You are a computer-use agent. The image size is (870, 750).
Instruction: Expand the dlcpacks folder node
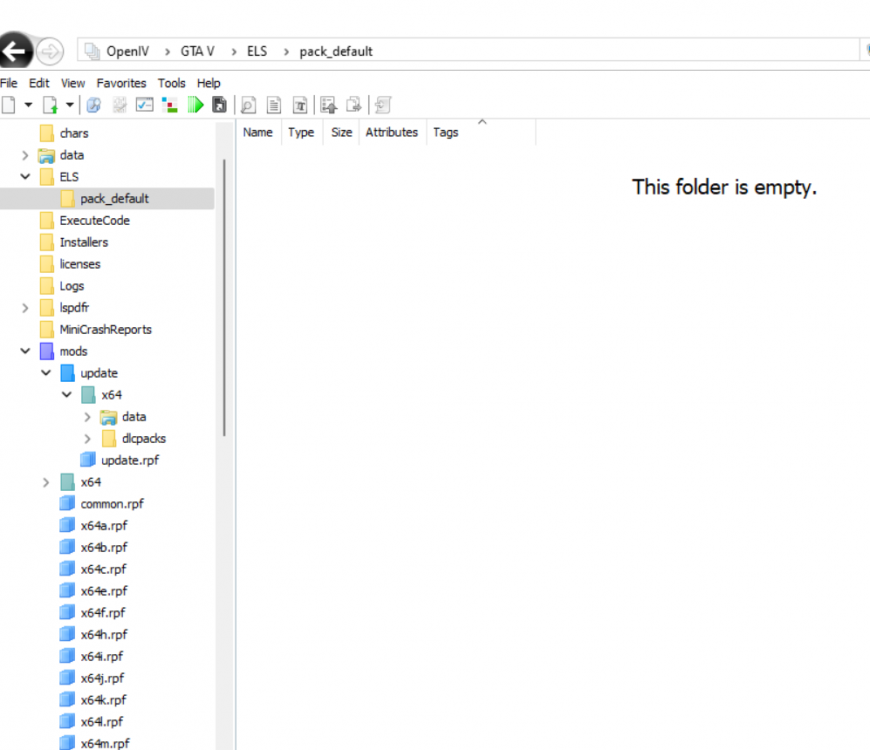pyautogui.click(x=87, y=439)
